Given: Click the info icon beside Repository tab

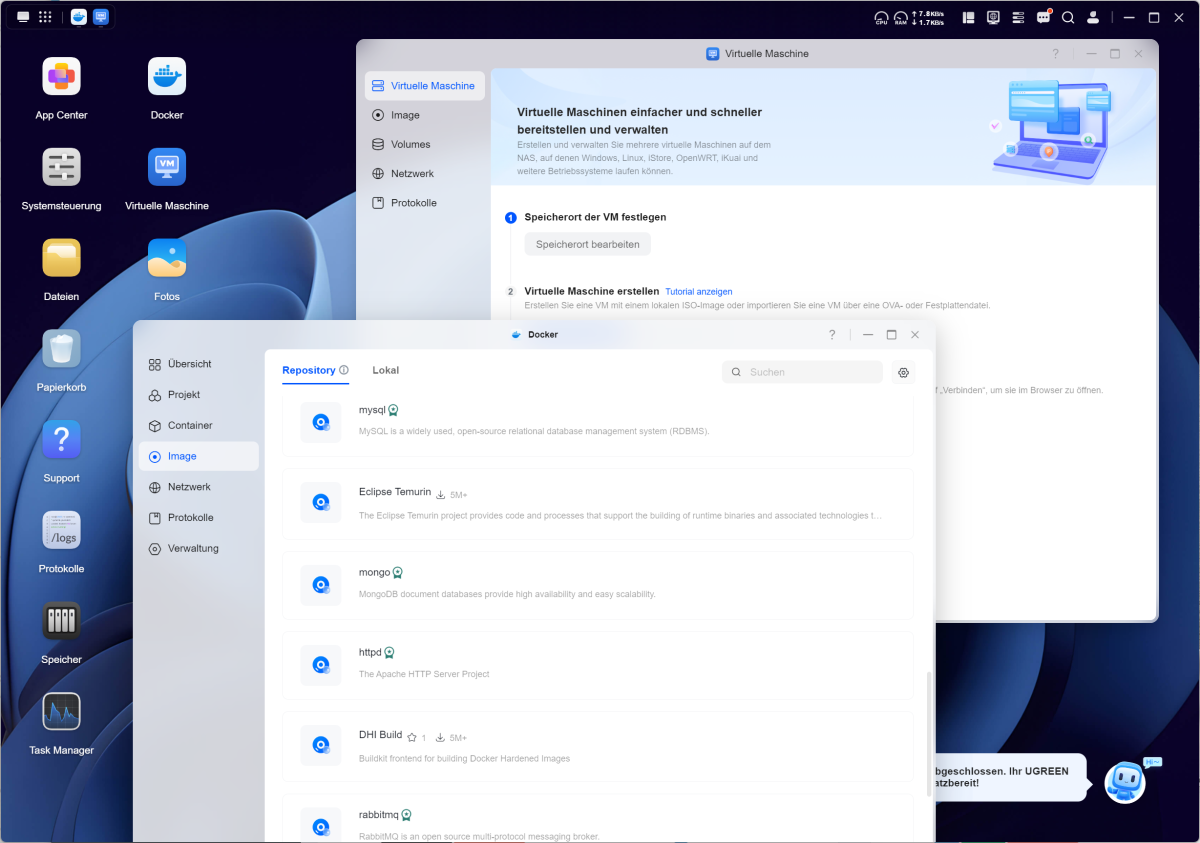Looking at the screenshot, I should click(x=344, y=370).
